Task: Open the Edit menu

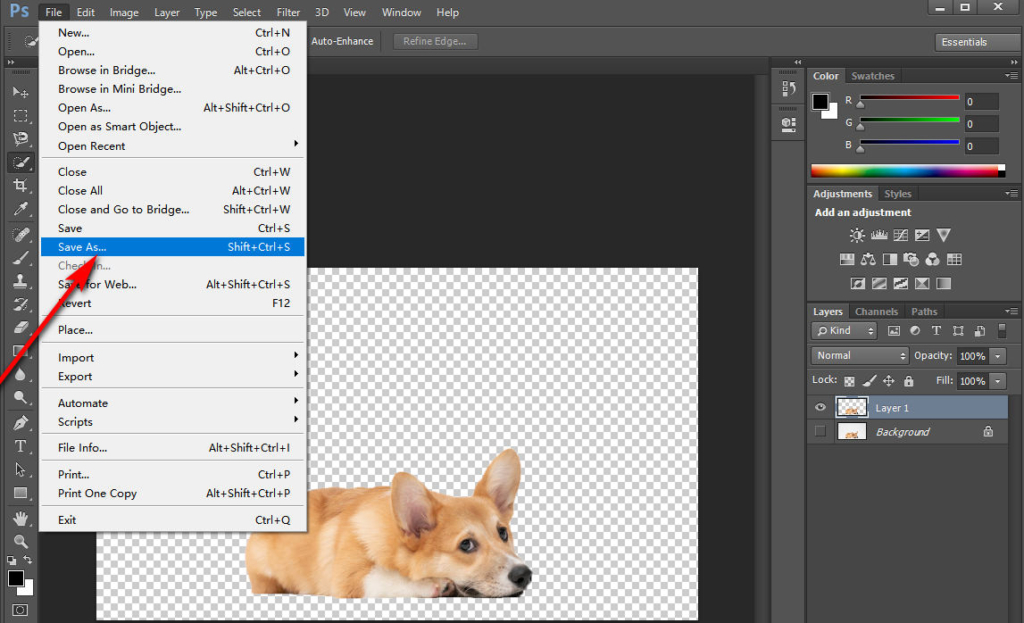Action: click(84, 12)
